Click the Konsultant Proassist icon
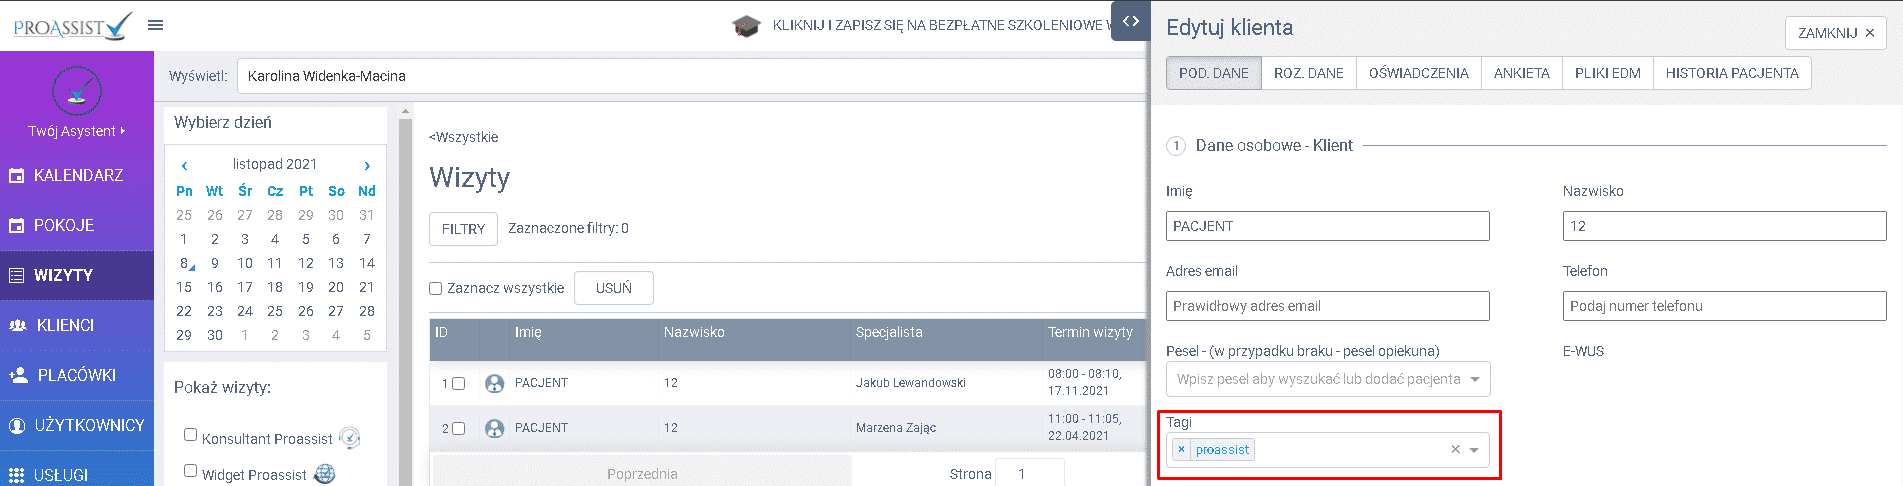Viewport: 1903px width, 486px height. [x=349, y=438]
